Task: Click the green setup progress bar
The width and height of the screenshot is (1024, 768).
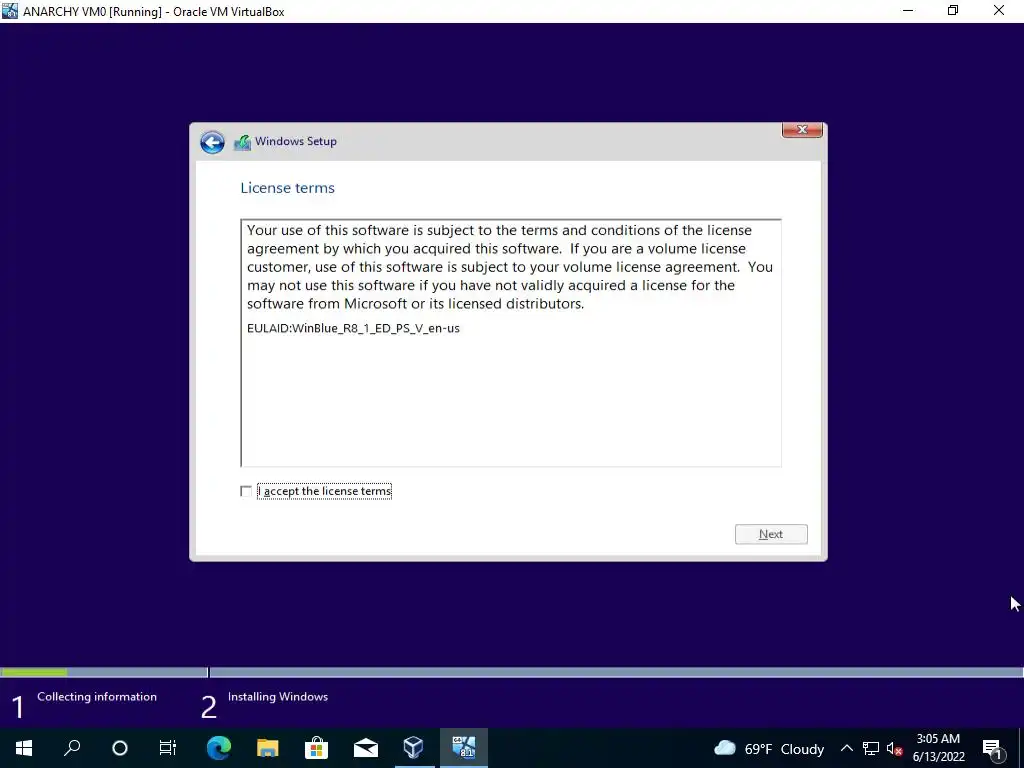Action: pyautogui.click(x=34, y=672)
